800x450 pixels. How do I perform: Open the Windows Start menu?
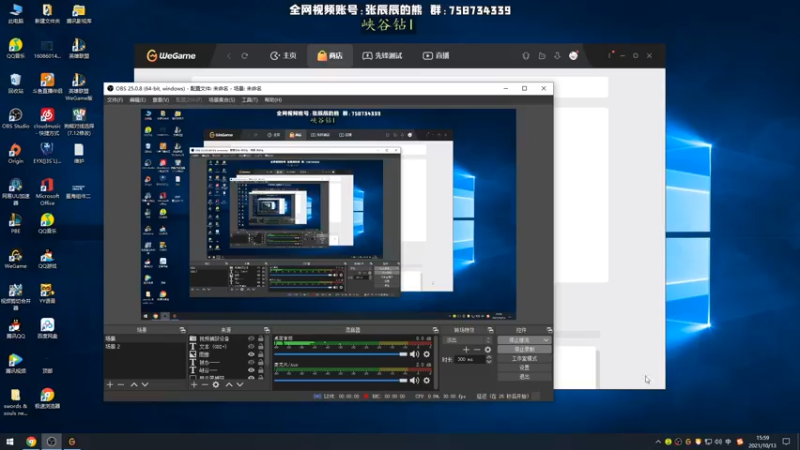[x=10, y=441]
